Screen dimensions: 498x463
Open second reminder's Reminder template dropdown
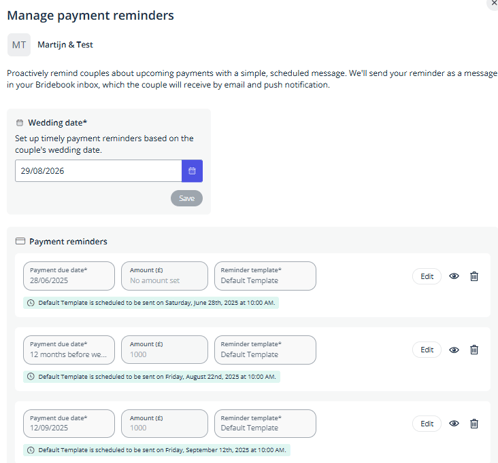pos(265,350)
